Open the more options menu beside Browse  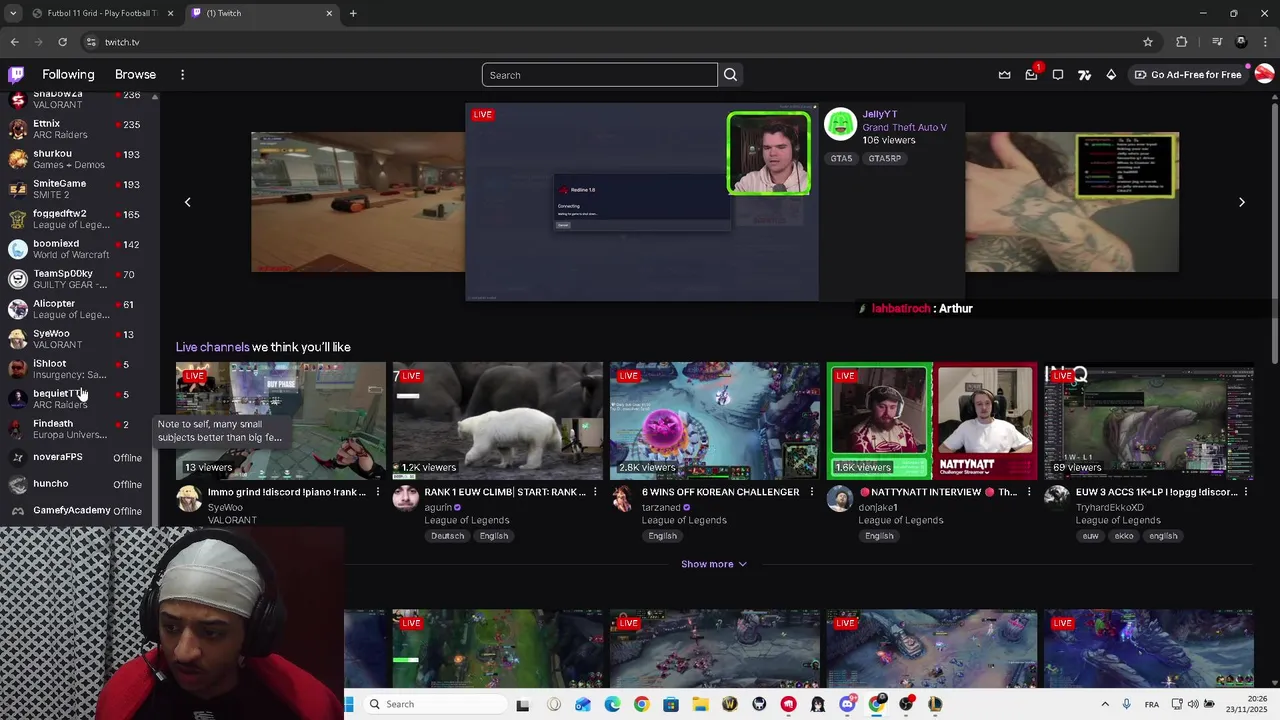click(x=182, y=75)
